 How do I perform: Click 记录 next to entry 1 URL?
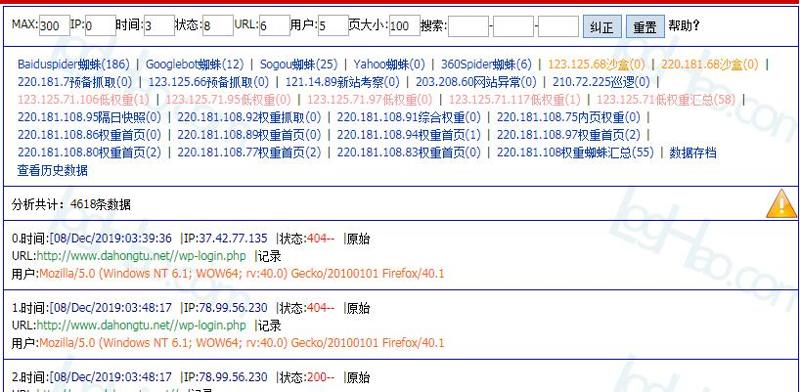pos(269,326)
